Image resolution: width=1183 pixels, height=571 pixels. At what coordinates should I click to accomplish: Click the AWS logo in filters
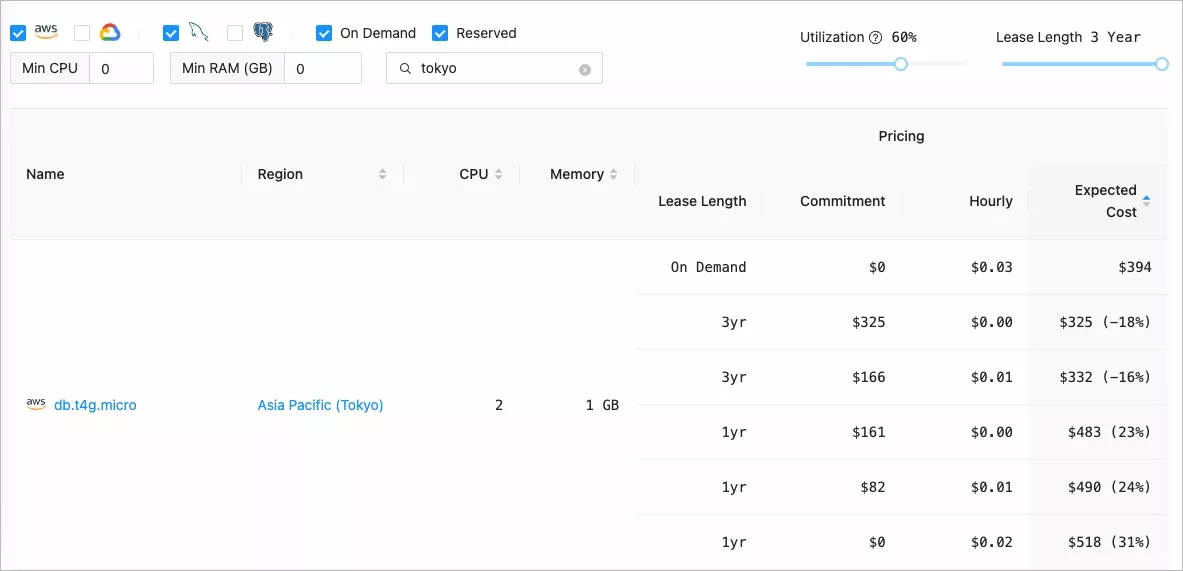pos(46,32)
